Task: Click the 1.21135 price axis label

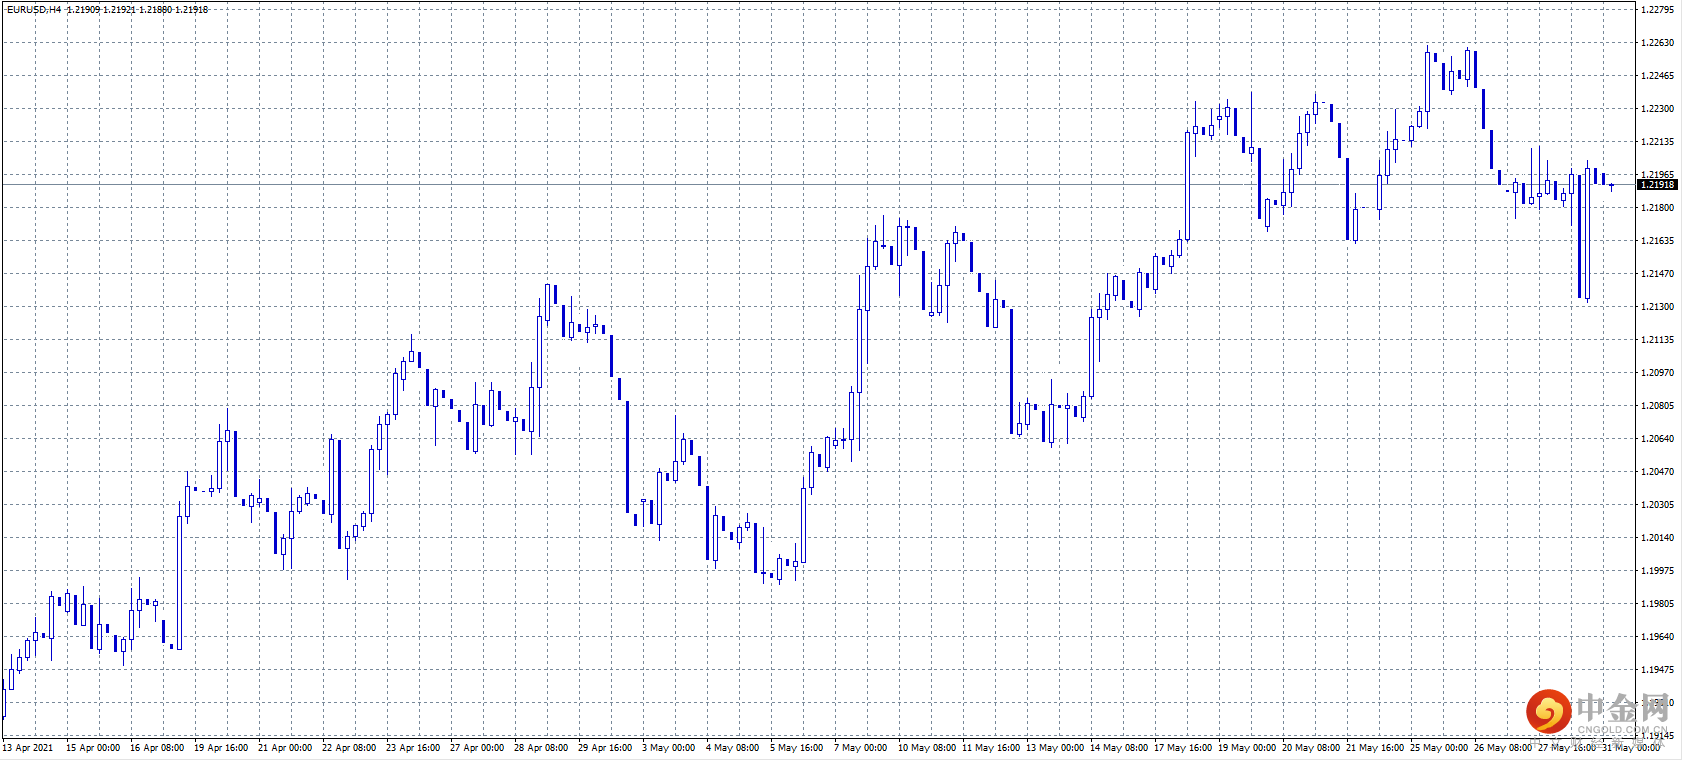Action: pyautogui.click(x=1657, y=340)
